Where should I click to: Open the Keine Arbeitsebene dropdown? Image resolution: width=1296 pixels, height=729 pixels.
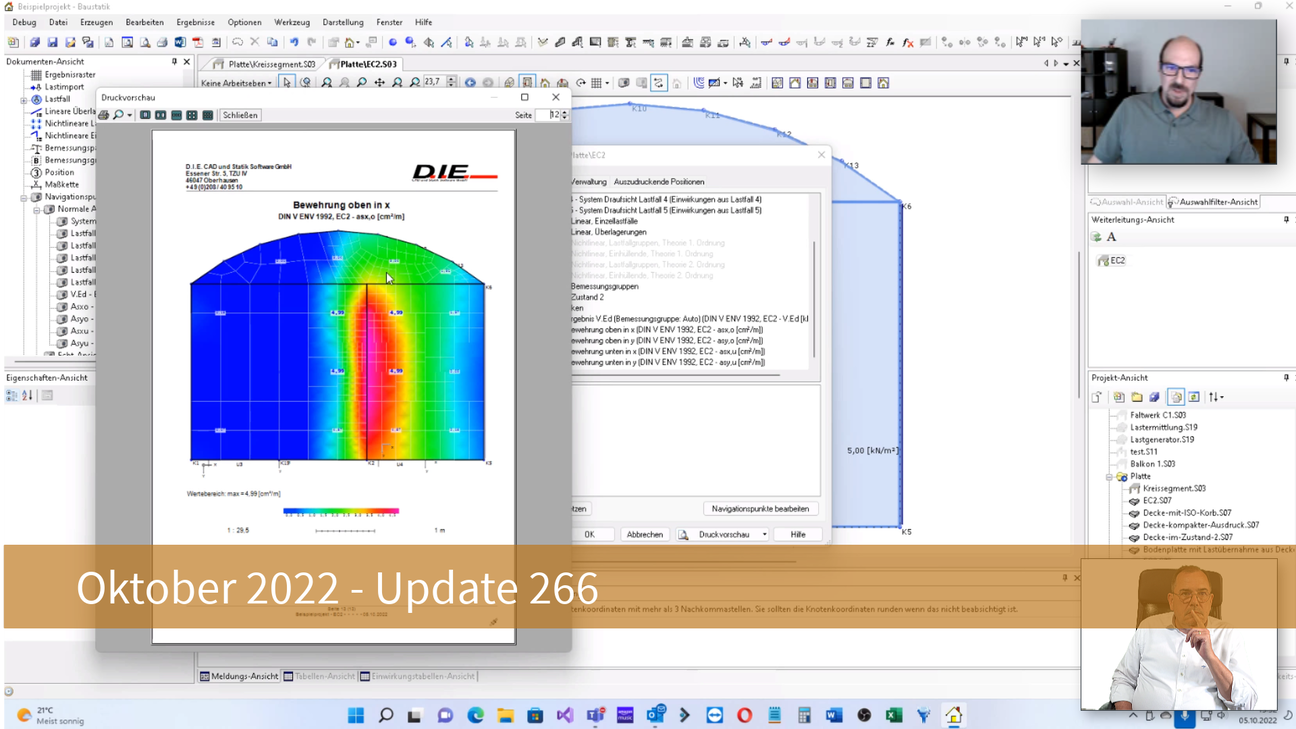236,84
